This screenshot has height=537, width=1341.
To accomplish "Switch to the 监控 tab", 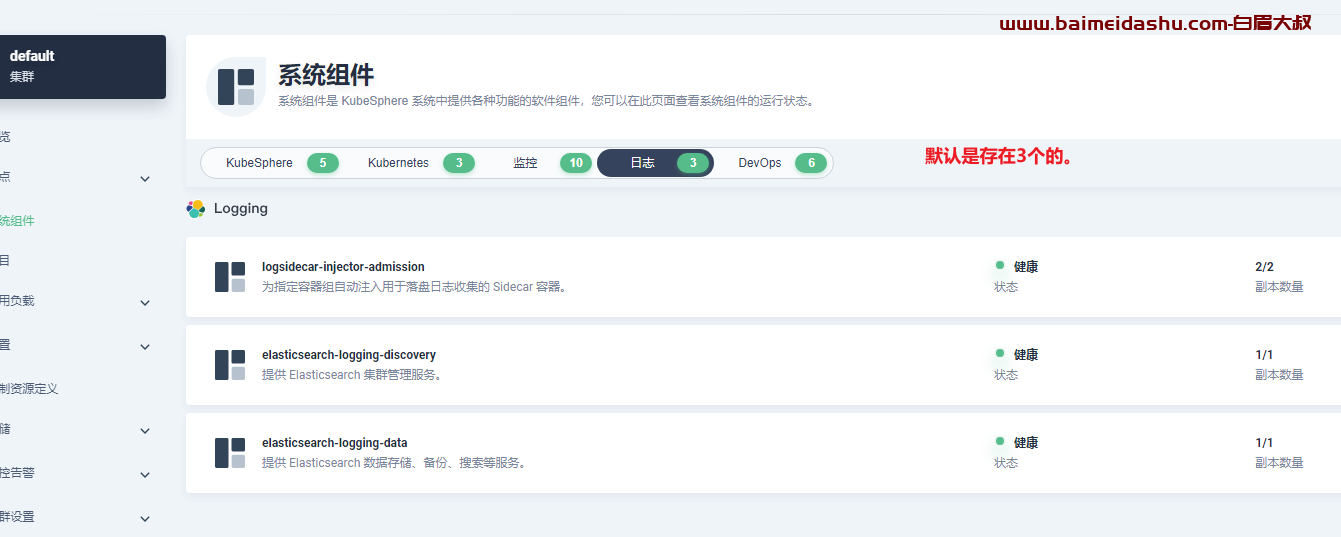I will [540, 163].
